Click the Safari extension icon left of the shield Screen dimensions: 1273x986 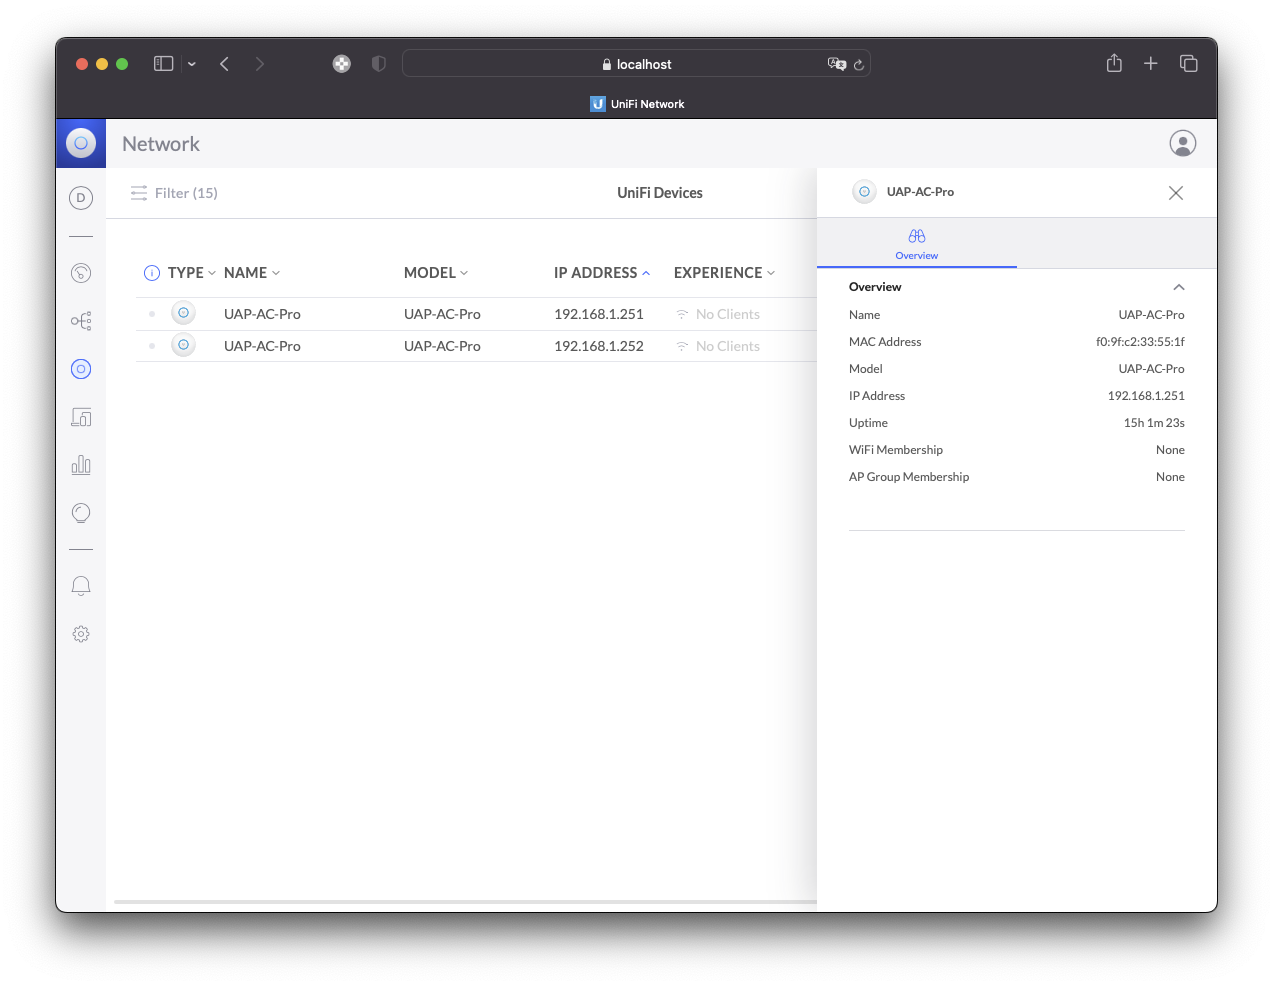click(342, 64)
